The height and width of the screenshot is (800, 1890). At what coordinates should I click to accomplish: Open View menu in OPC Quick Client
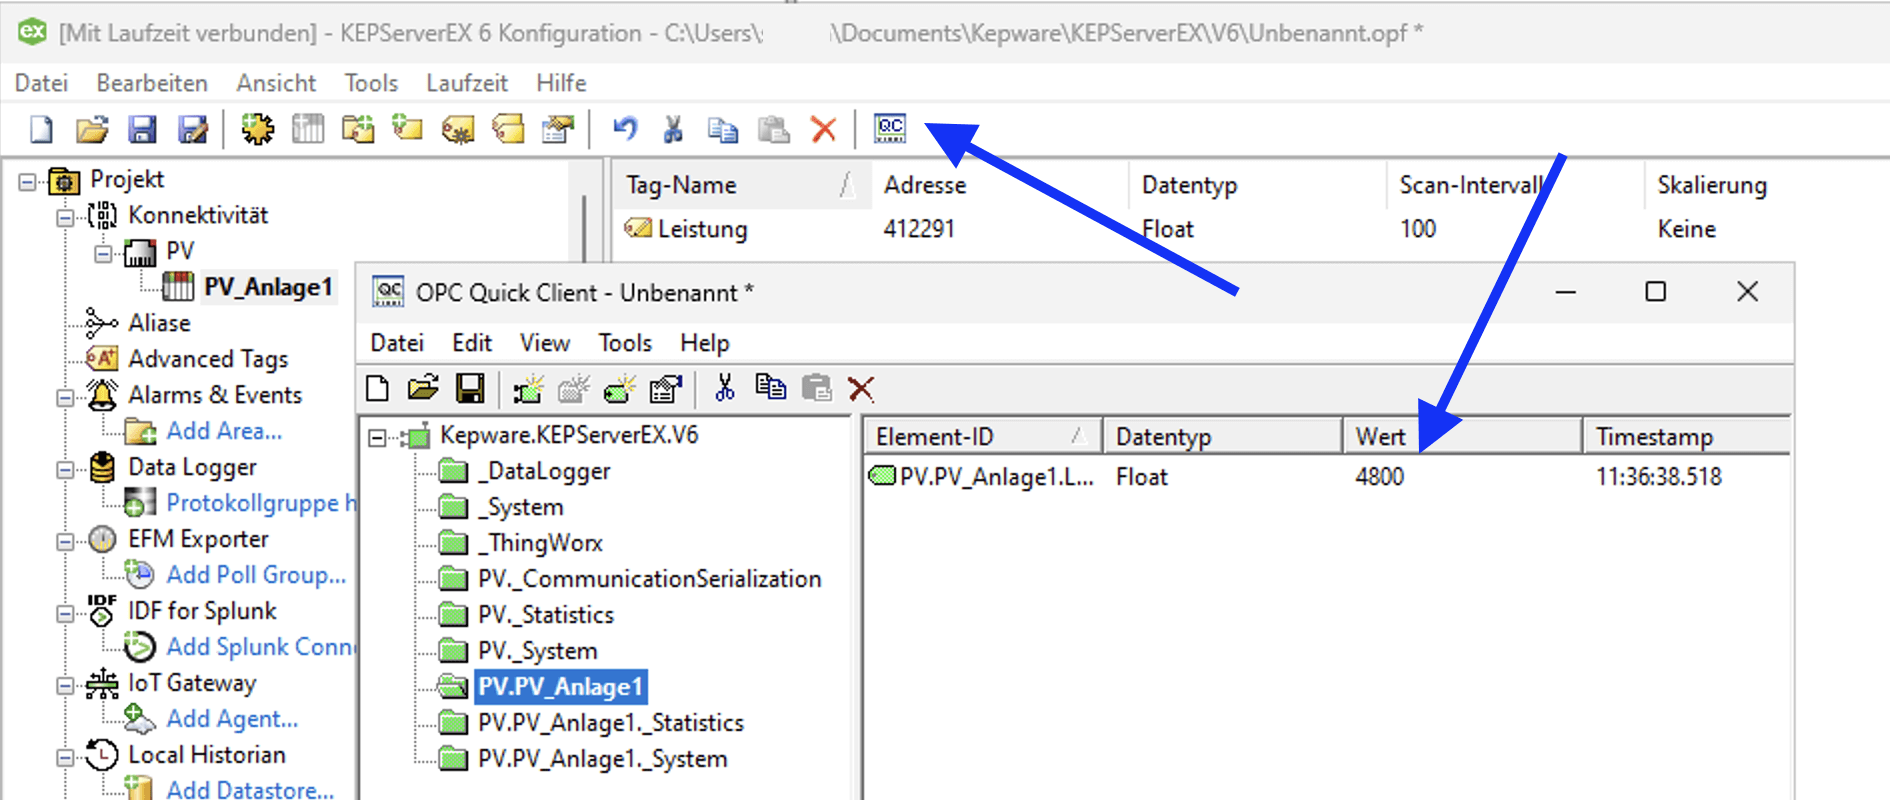(x=545, y=343)
